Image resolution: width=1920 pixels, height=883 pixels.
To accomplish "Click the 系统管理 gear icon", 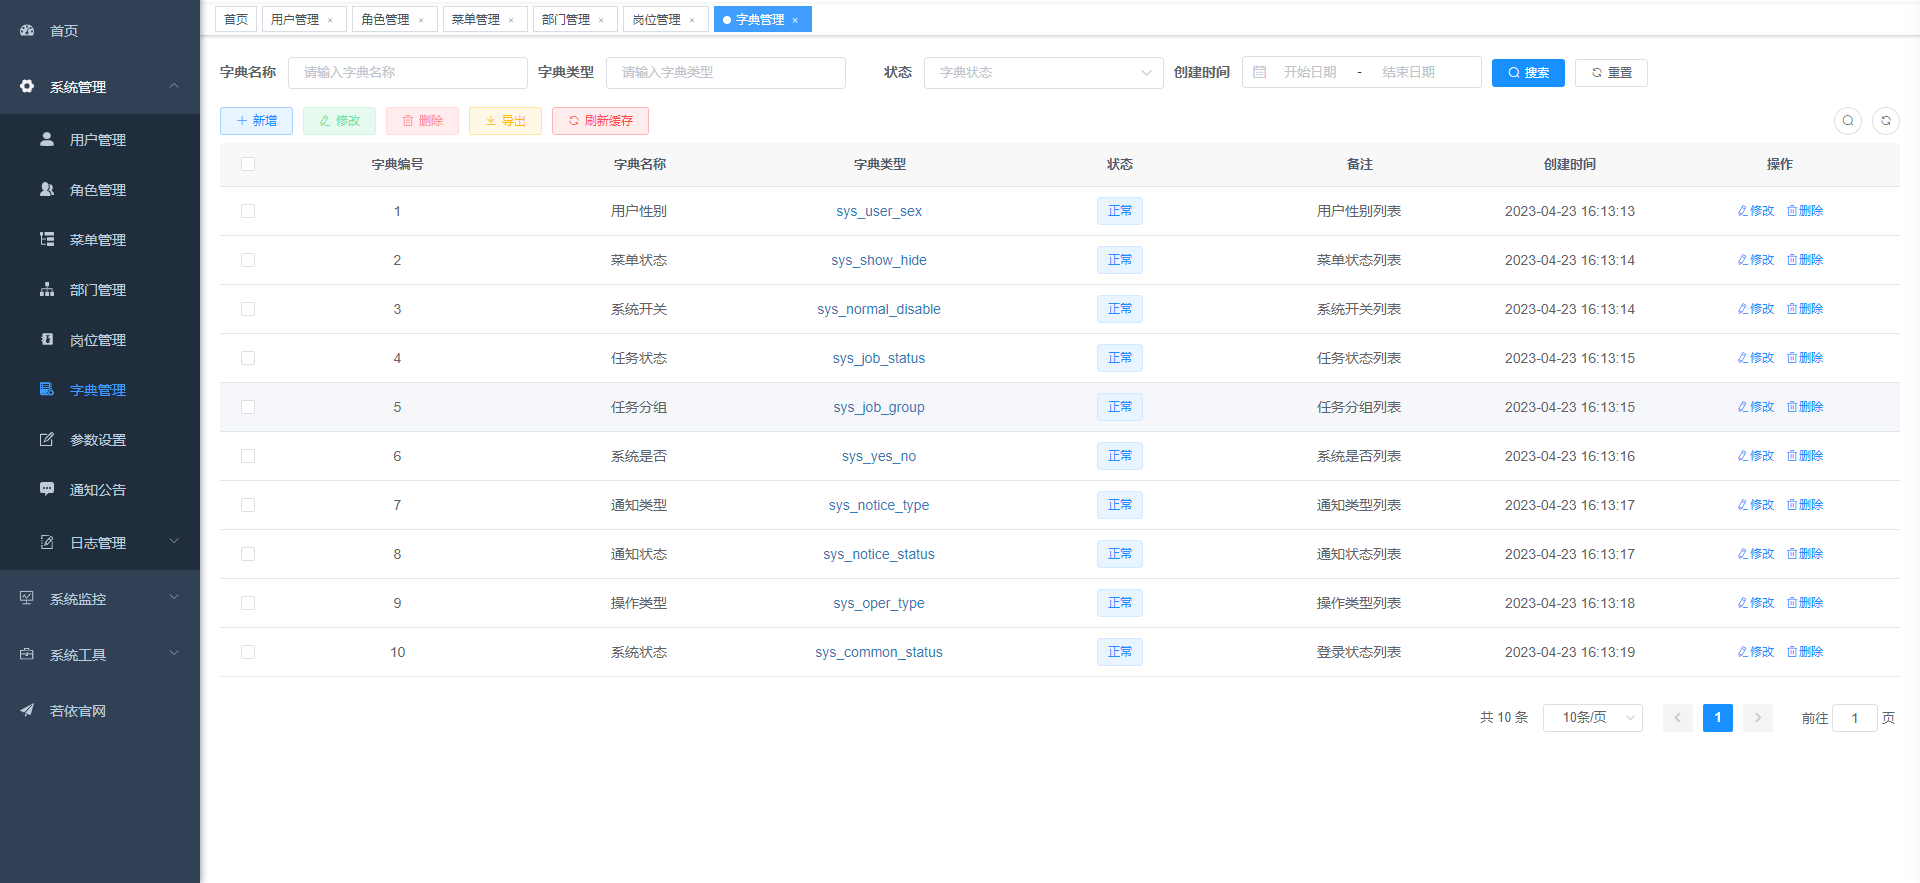I will (x=27, y=87).
